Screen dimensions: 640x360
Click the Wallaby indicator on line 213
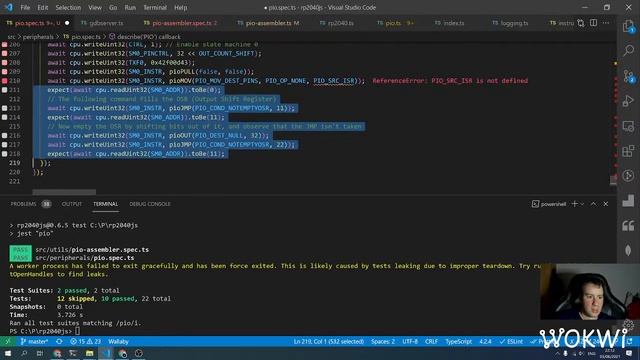4,108
